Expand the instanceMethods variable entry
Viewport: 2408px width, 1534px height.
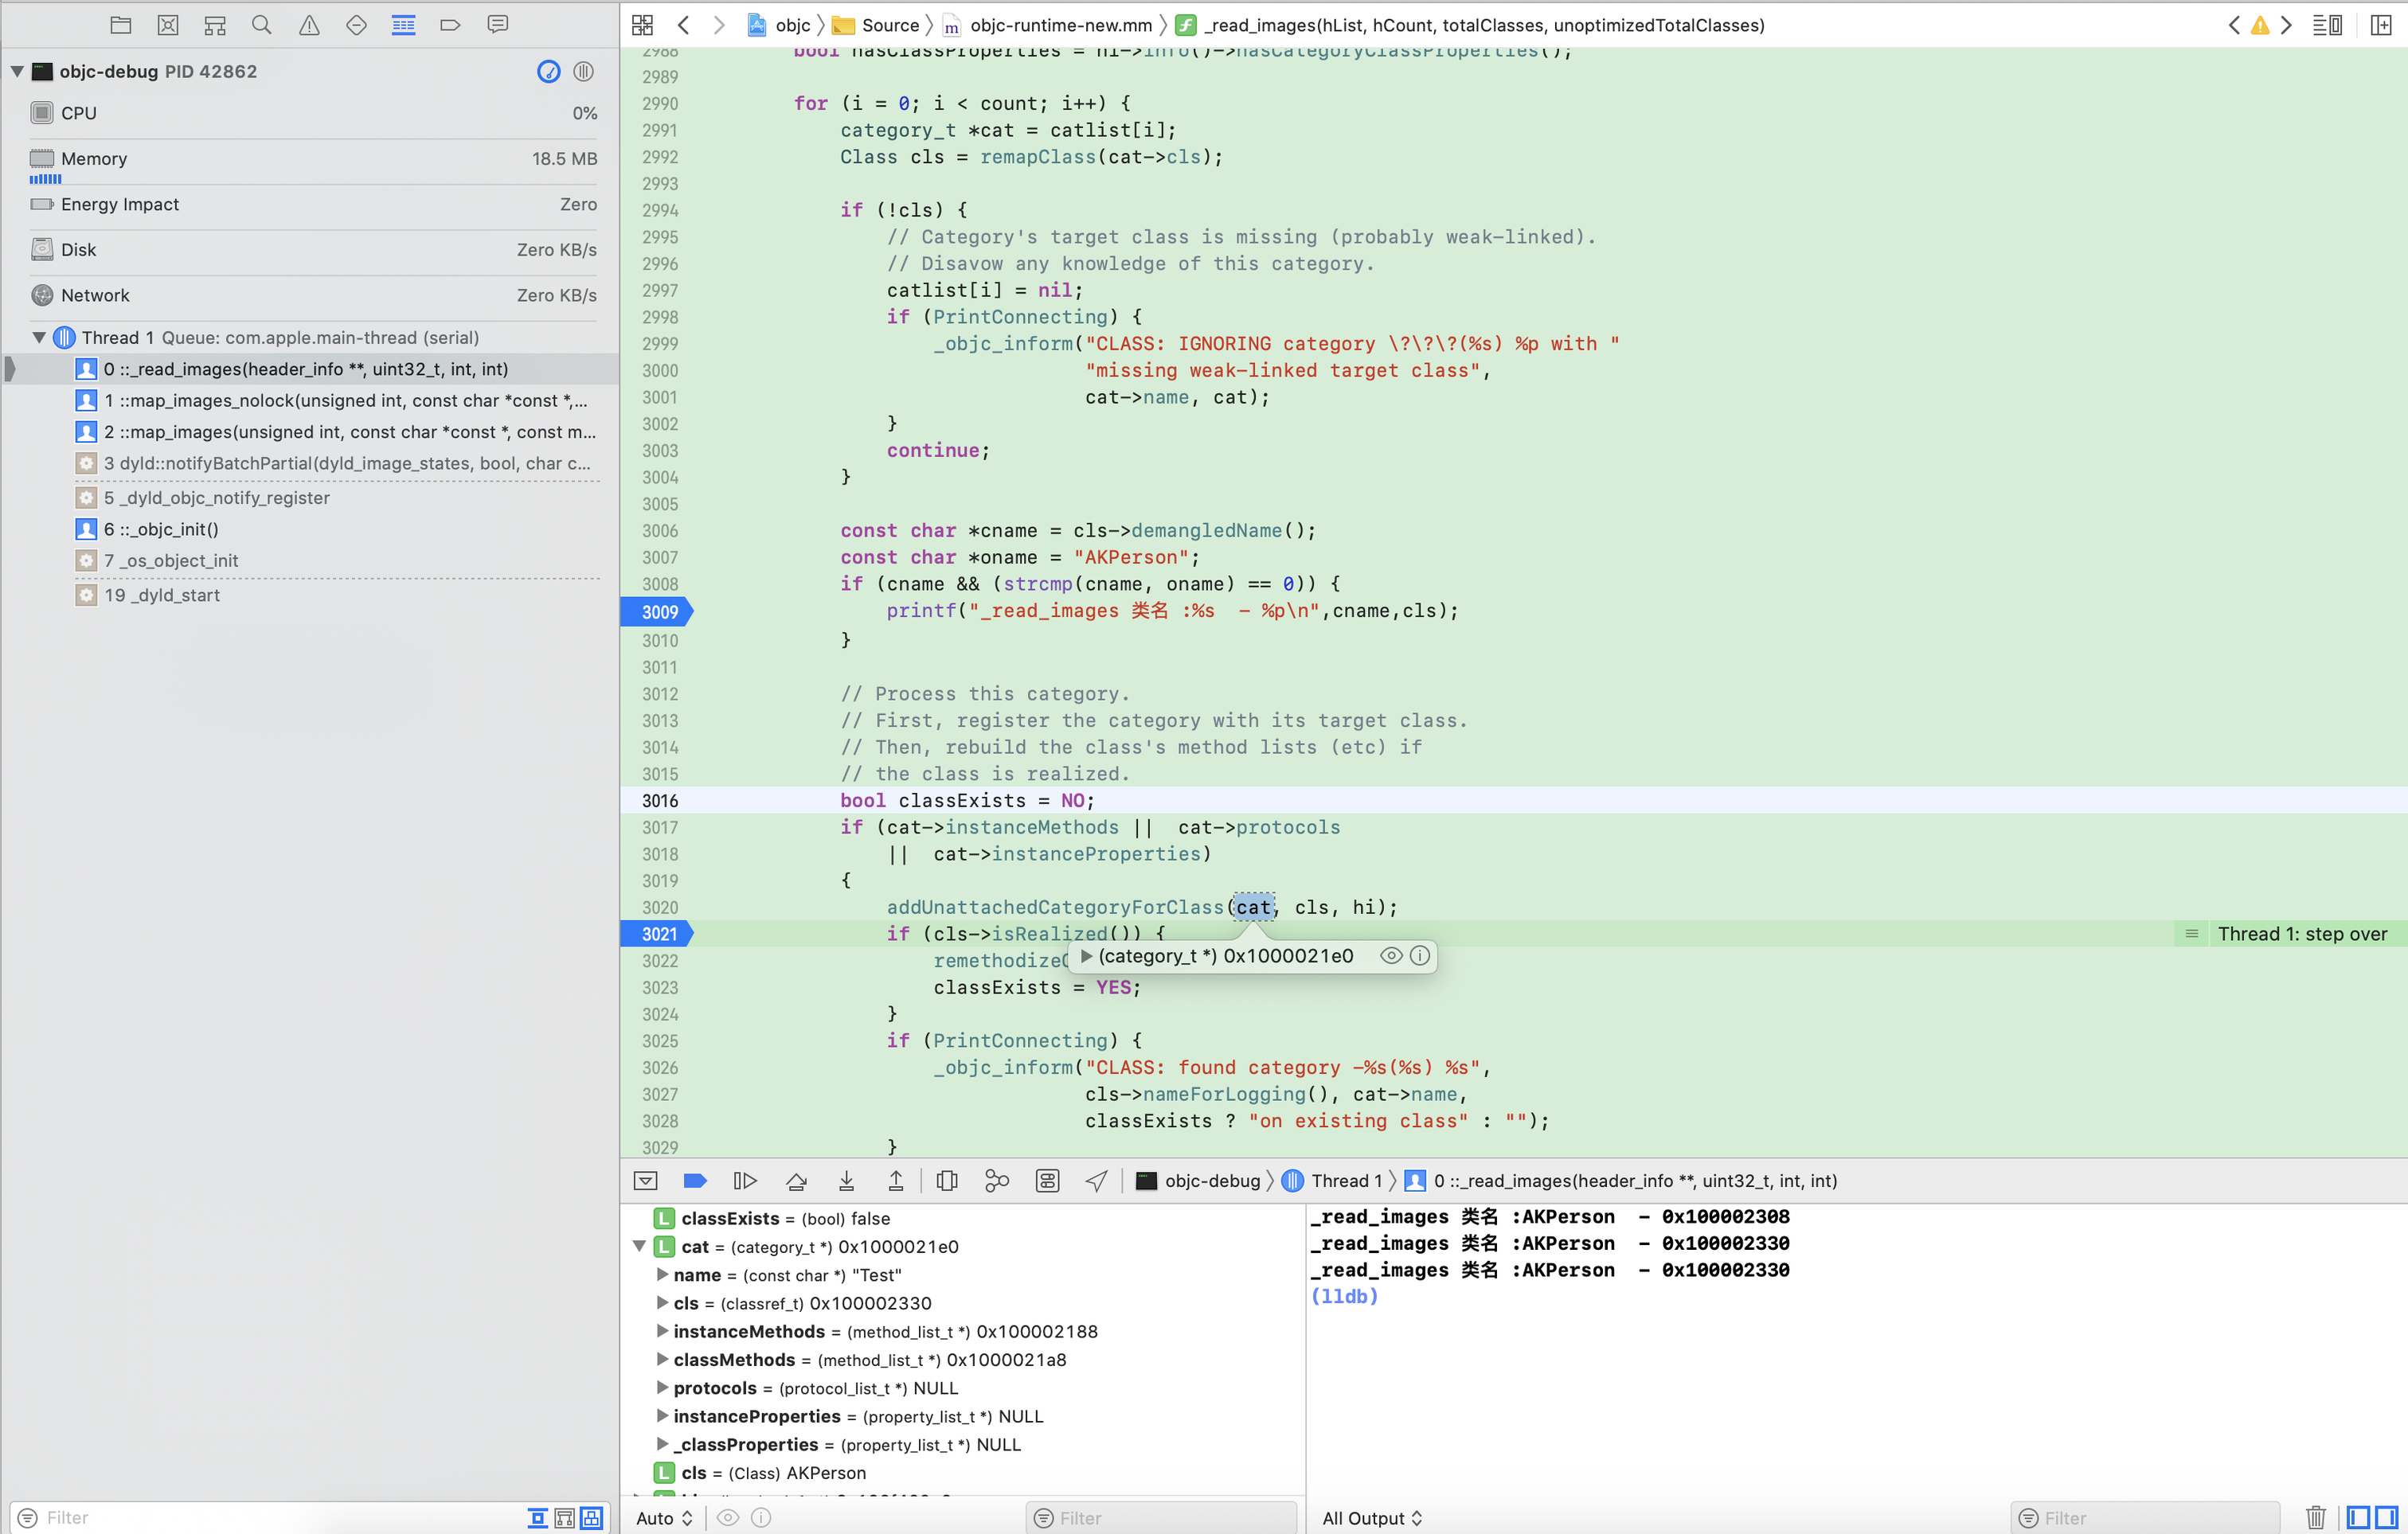(662, 1331)
